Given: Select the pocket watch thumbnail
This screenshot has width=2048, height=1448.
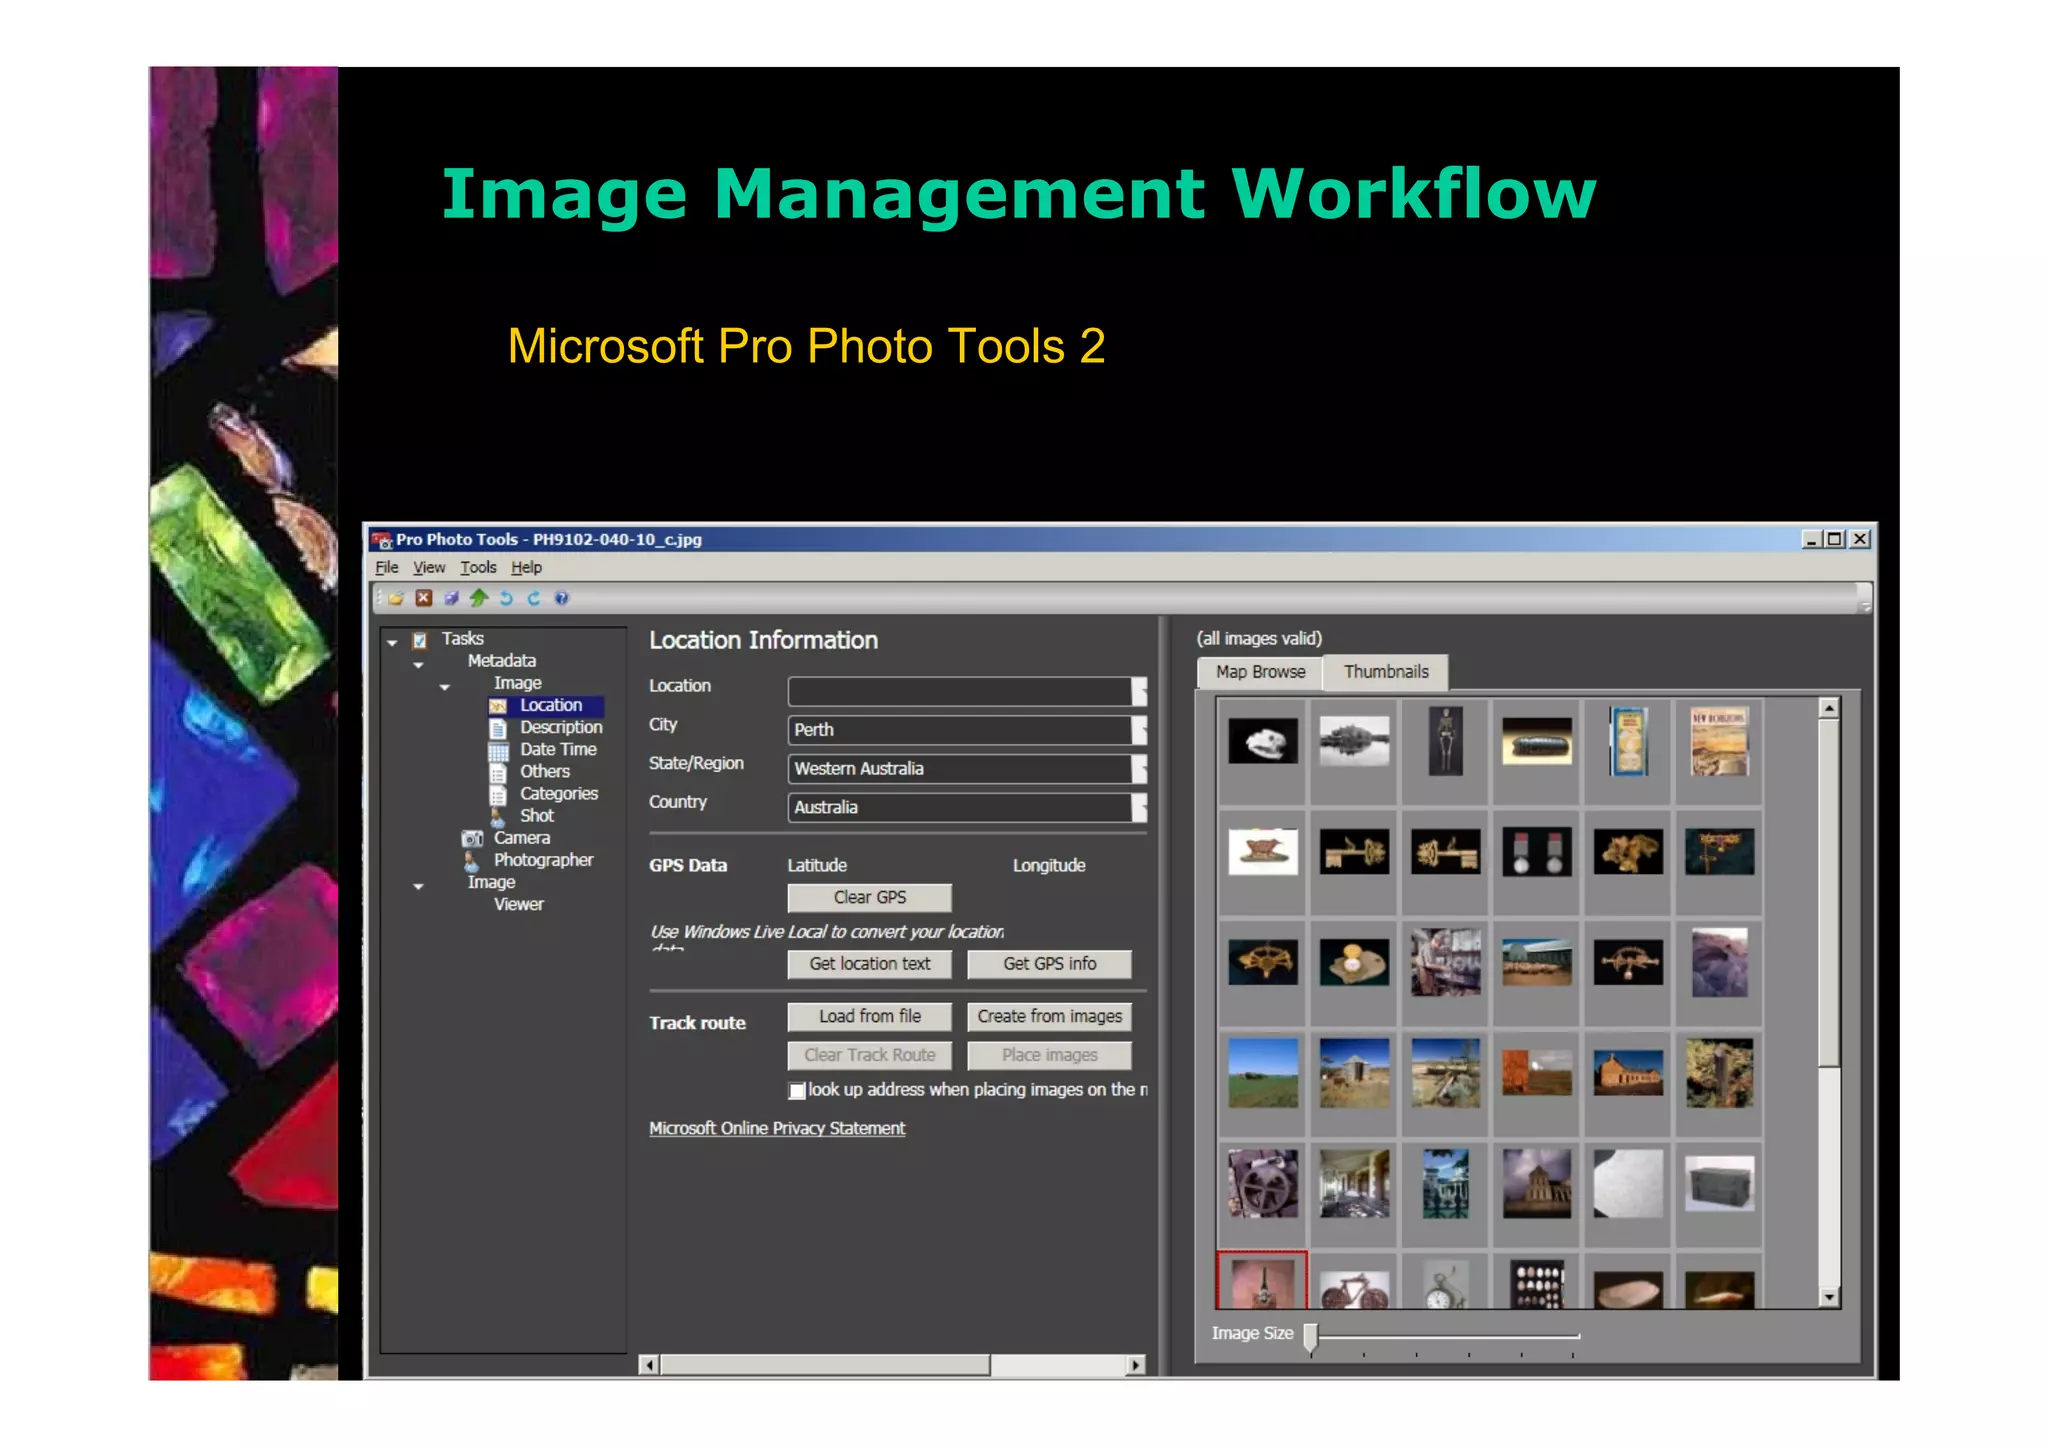Looking at the screenshot, I should (x=1446, y=1285).
